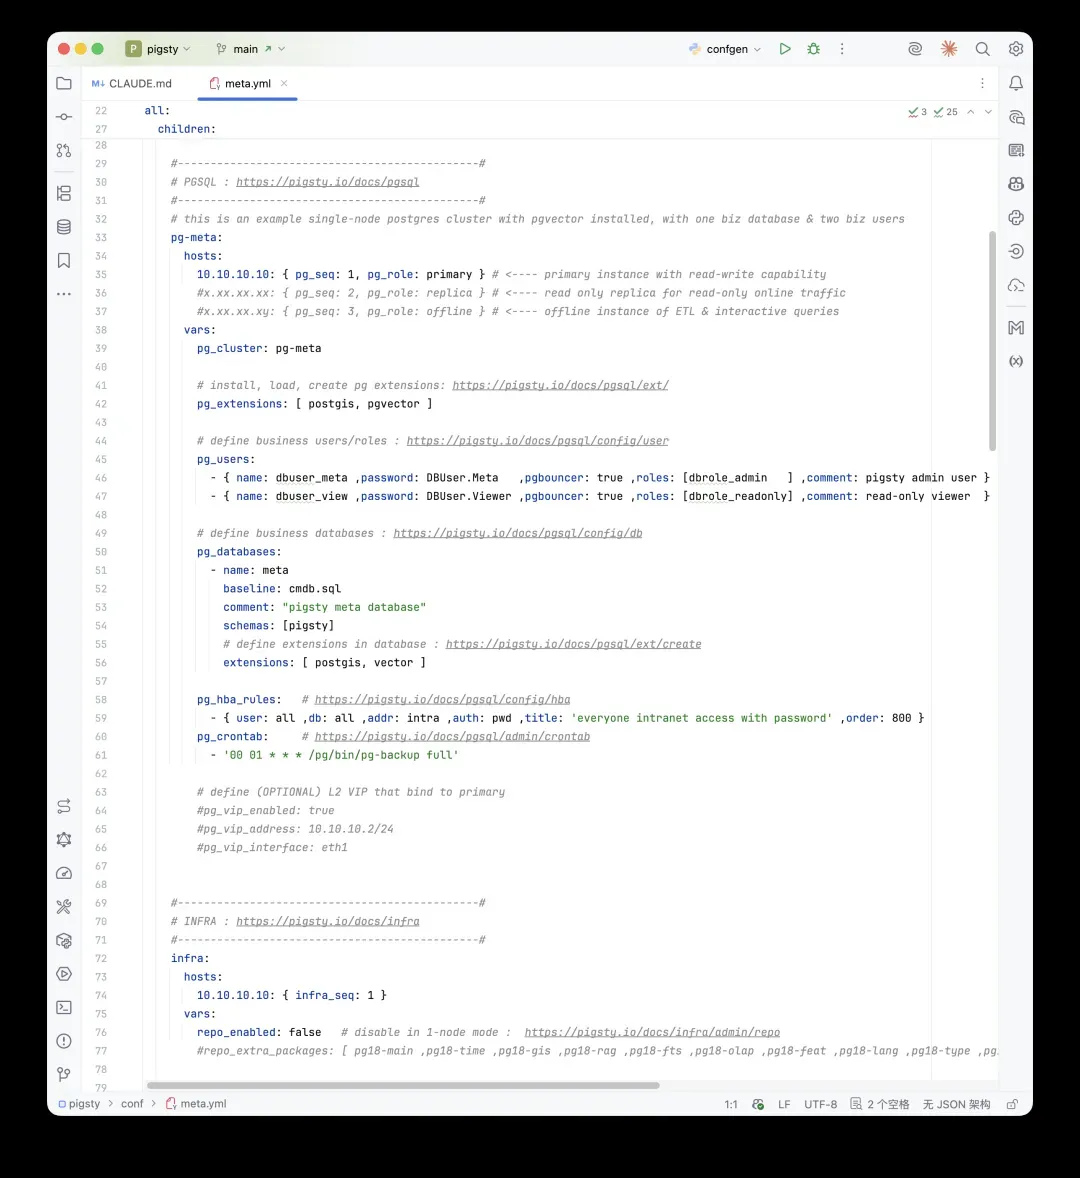The height and width of the screenshot is (1178, 1080).
Task: Toggle the read-only lock in status bar
Action: coord(1012,1104)
